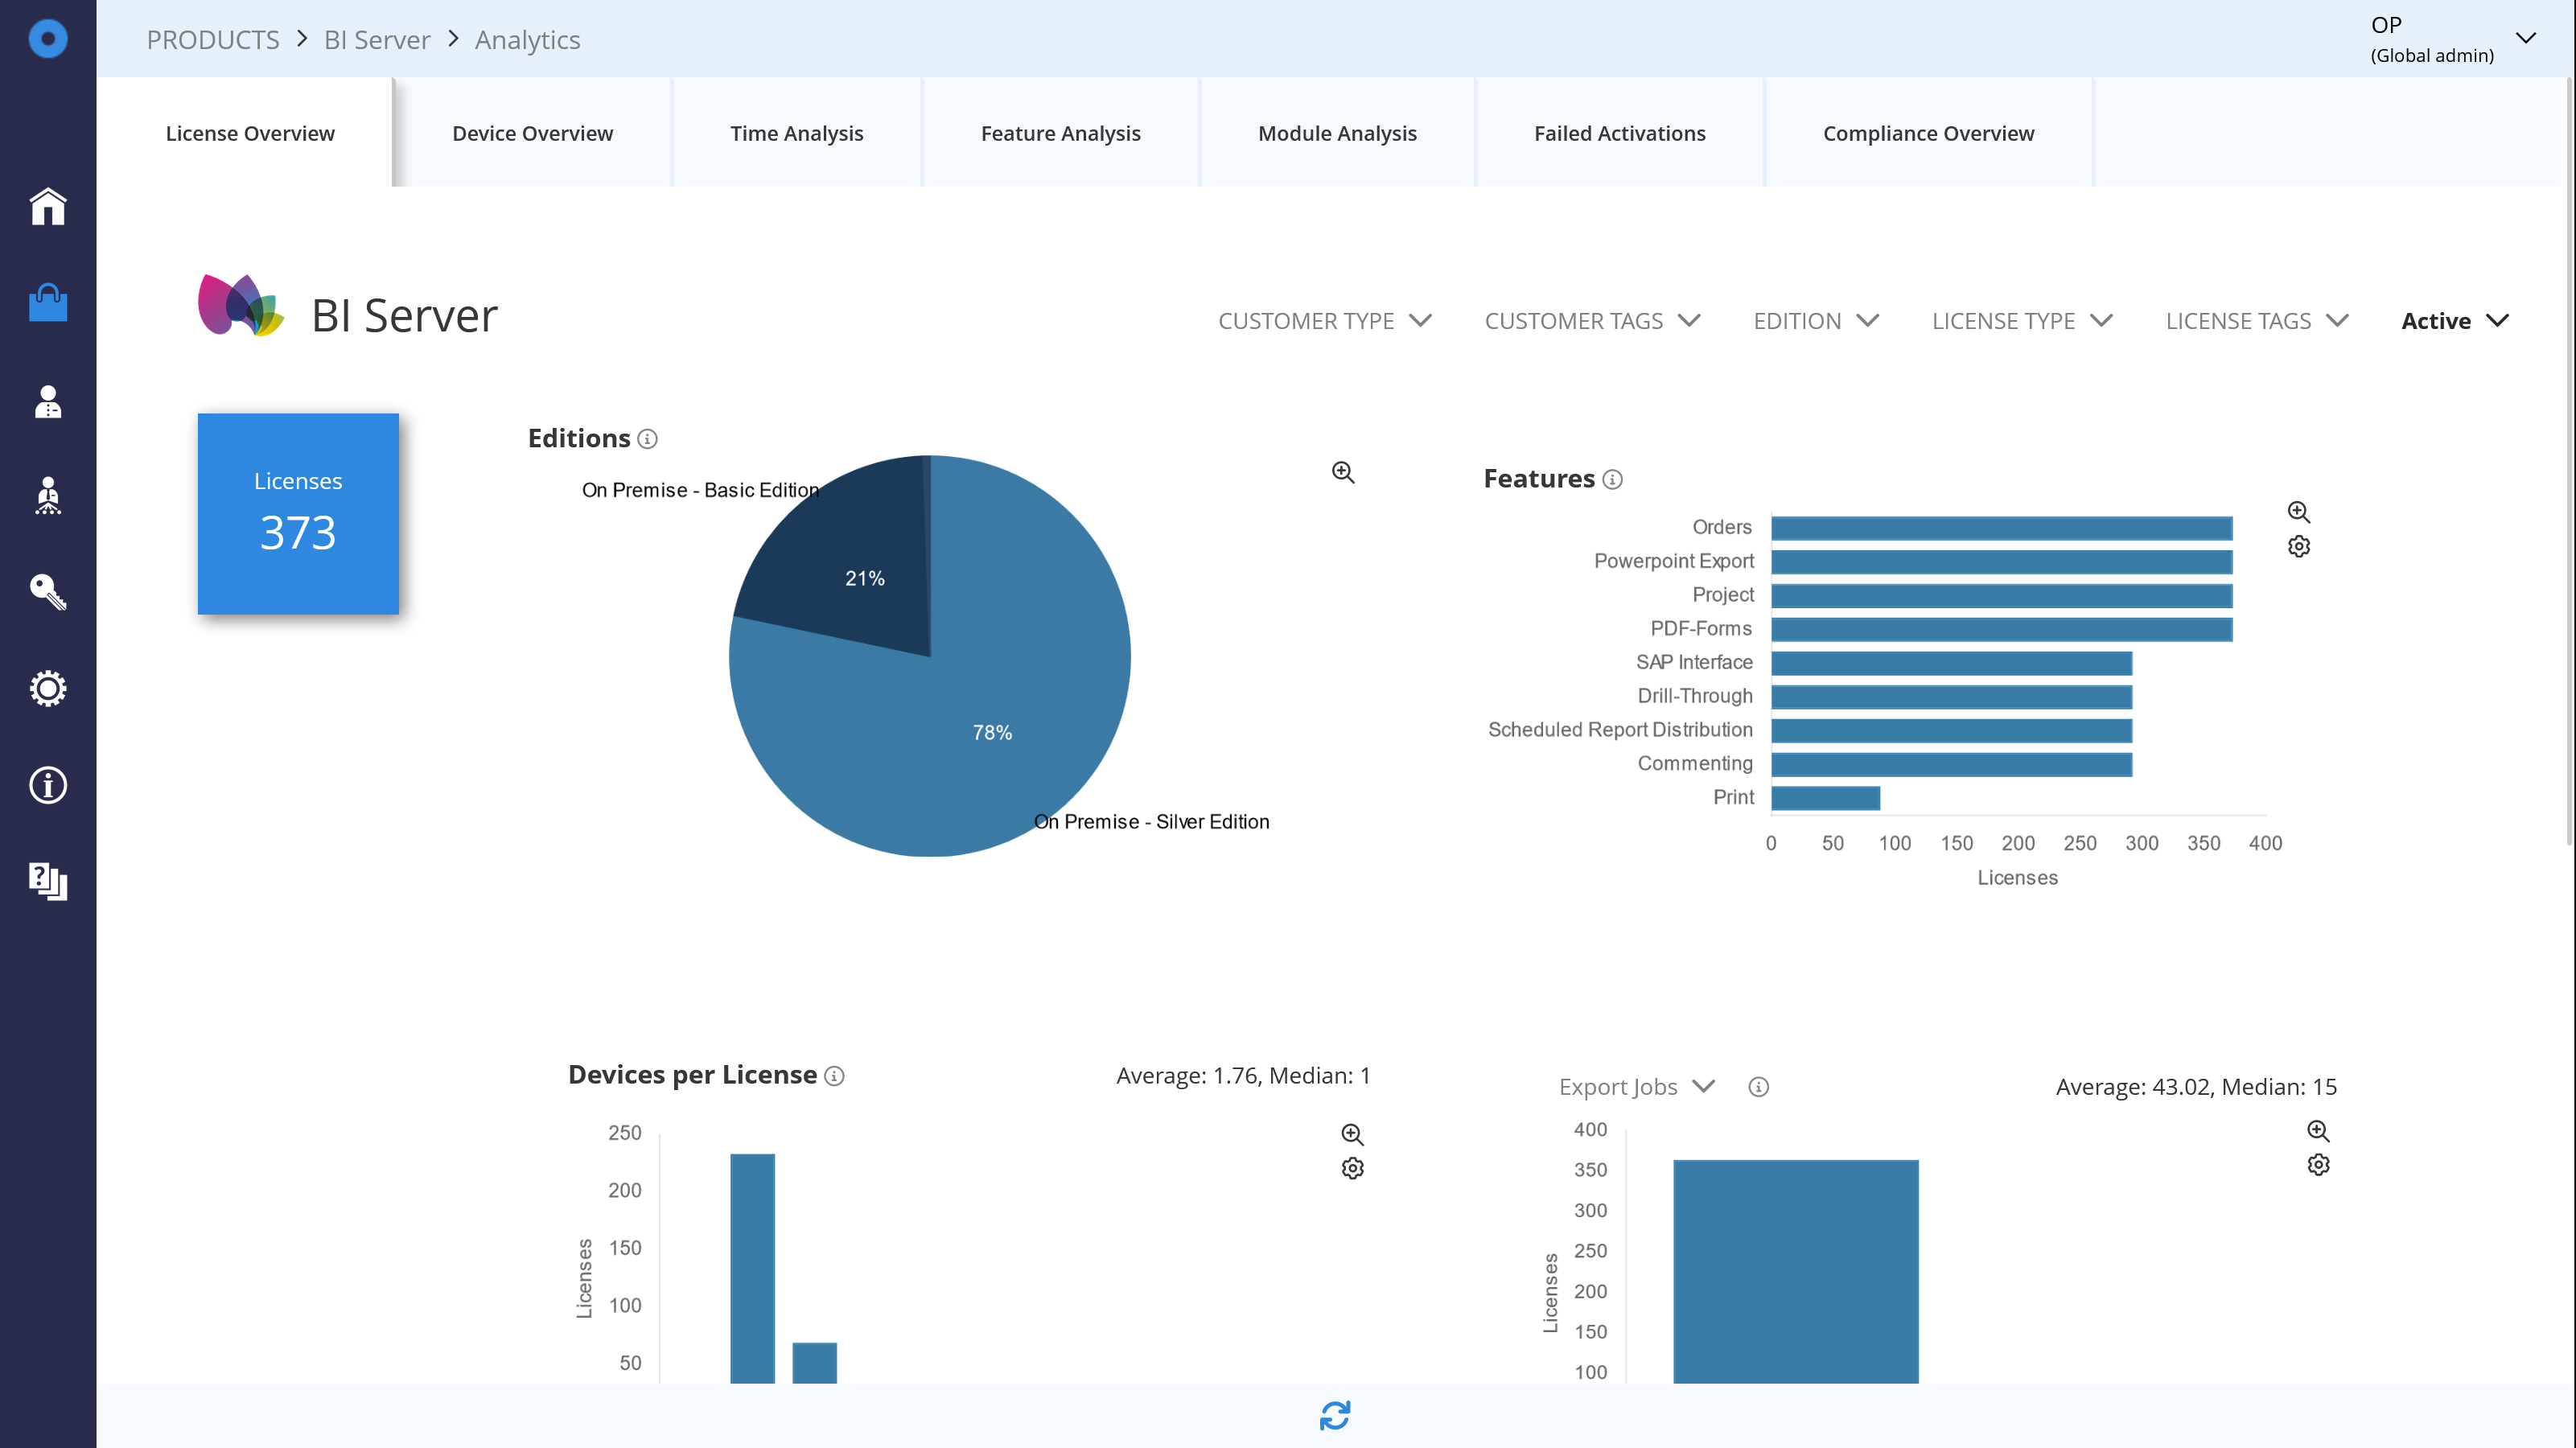
Task: Expand the LICENSE TYPE filter
Action: 2022,321
